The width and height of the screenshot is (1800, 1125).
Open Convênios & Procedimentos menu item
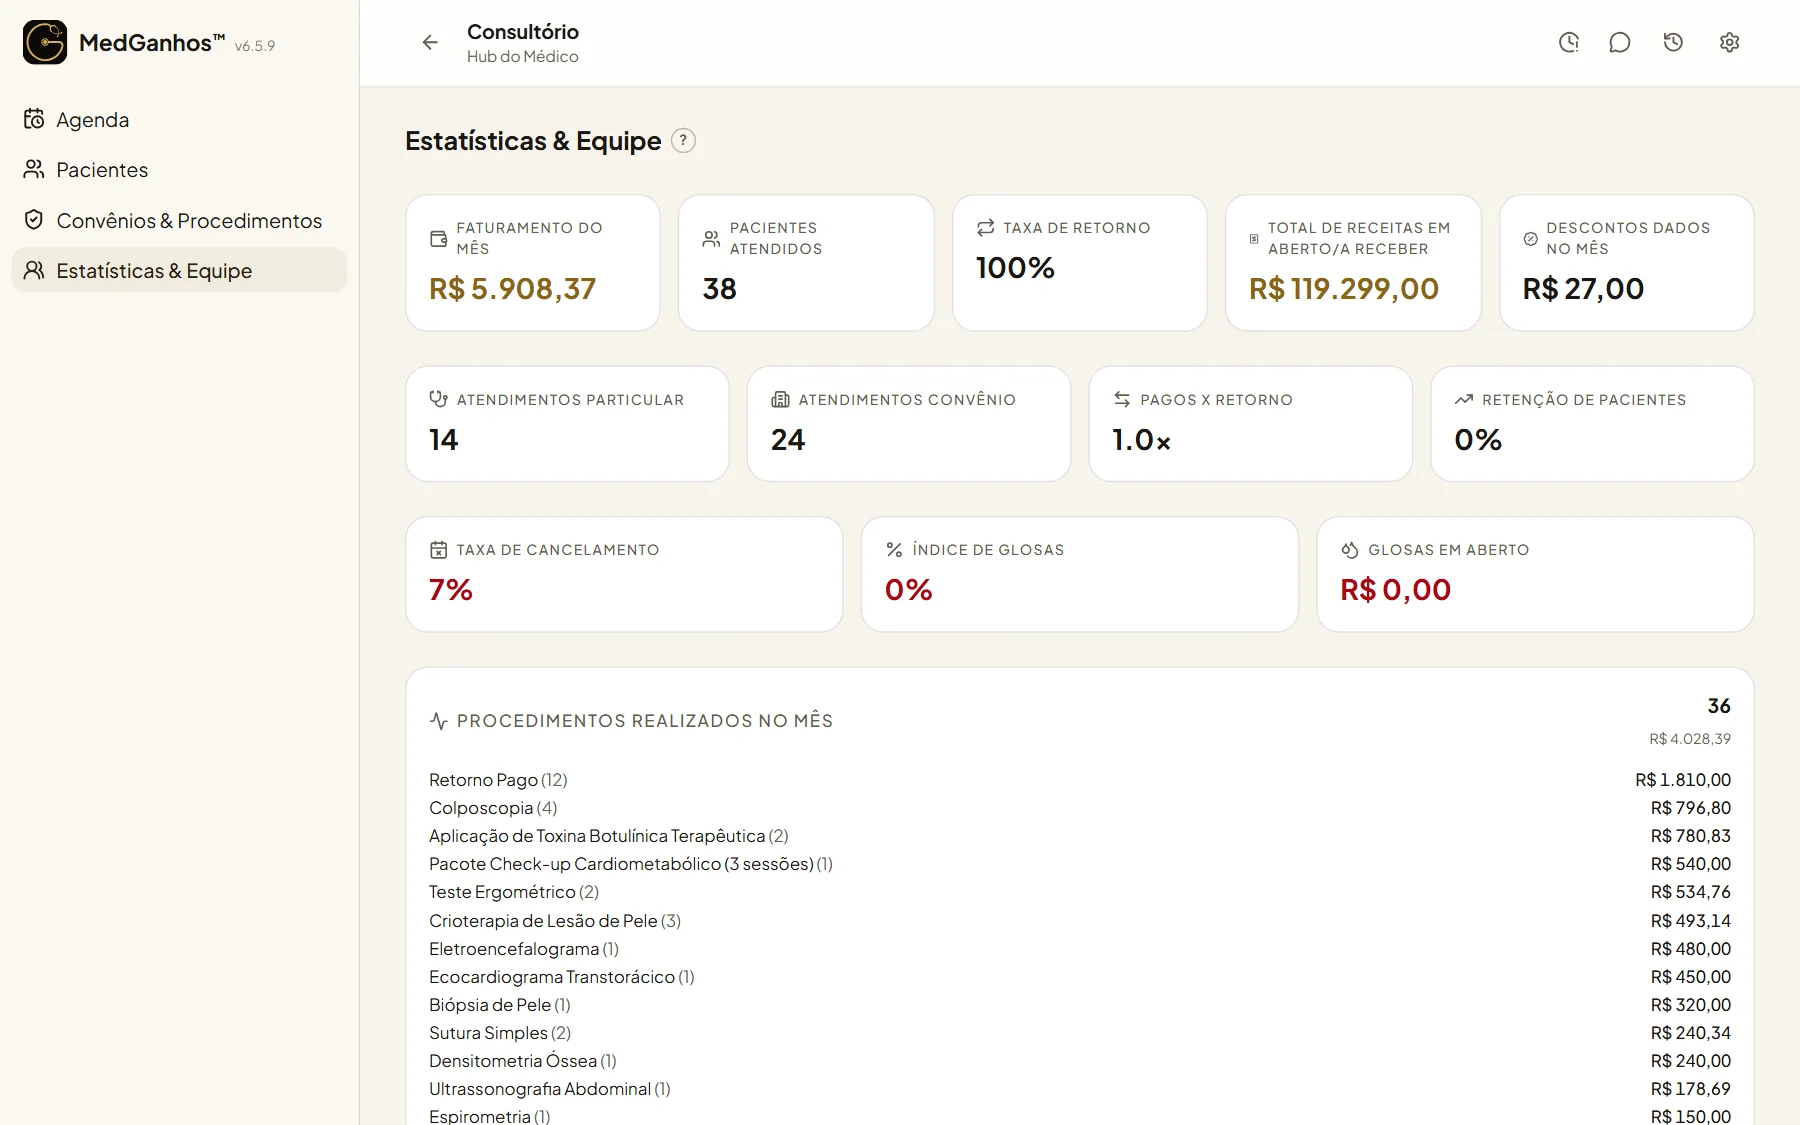point(179,220)
